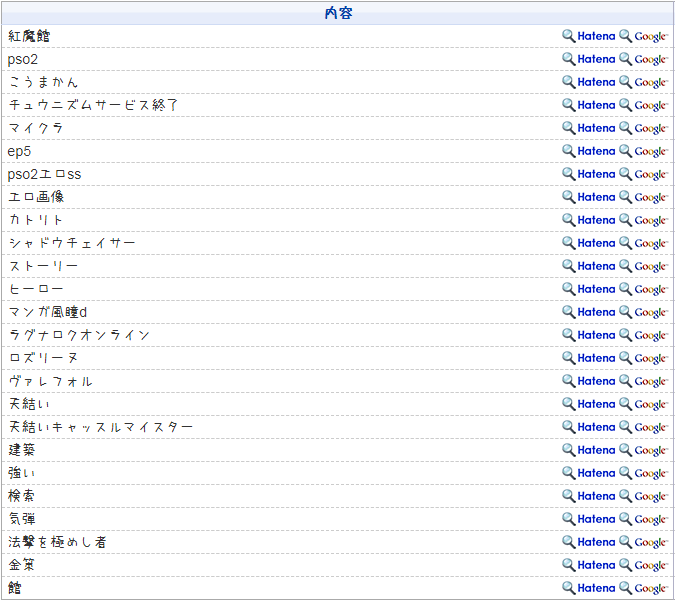Click Hatena search icon in 紅魔館 row
Viewport: 675px width, 602px height.
pos(589,36)
